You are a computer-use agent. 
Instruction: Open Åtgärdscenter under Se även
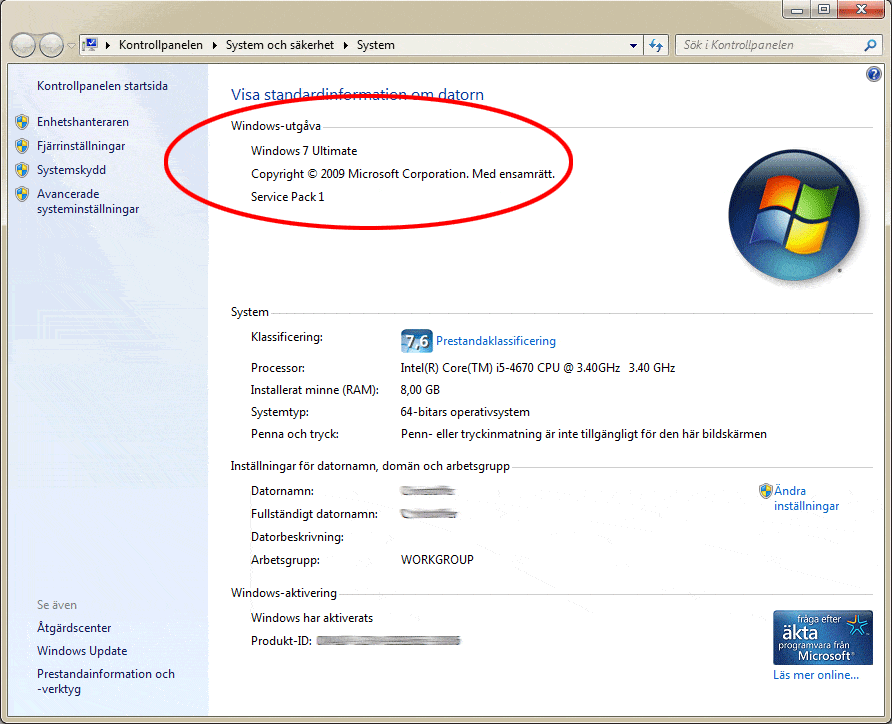[x=74, y=628]
